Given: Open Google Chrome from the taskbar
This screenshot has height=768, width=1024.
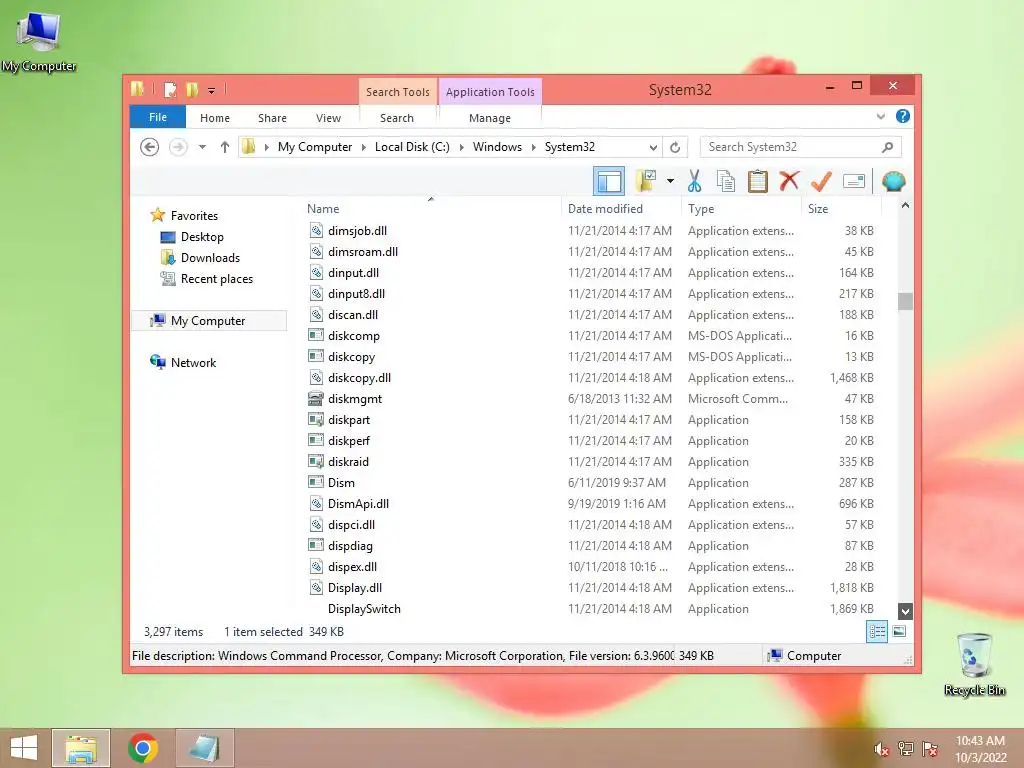Looking at the screenshot, I should point(143,748).
